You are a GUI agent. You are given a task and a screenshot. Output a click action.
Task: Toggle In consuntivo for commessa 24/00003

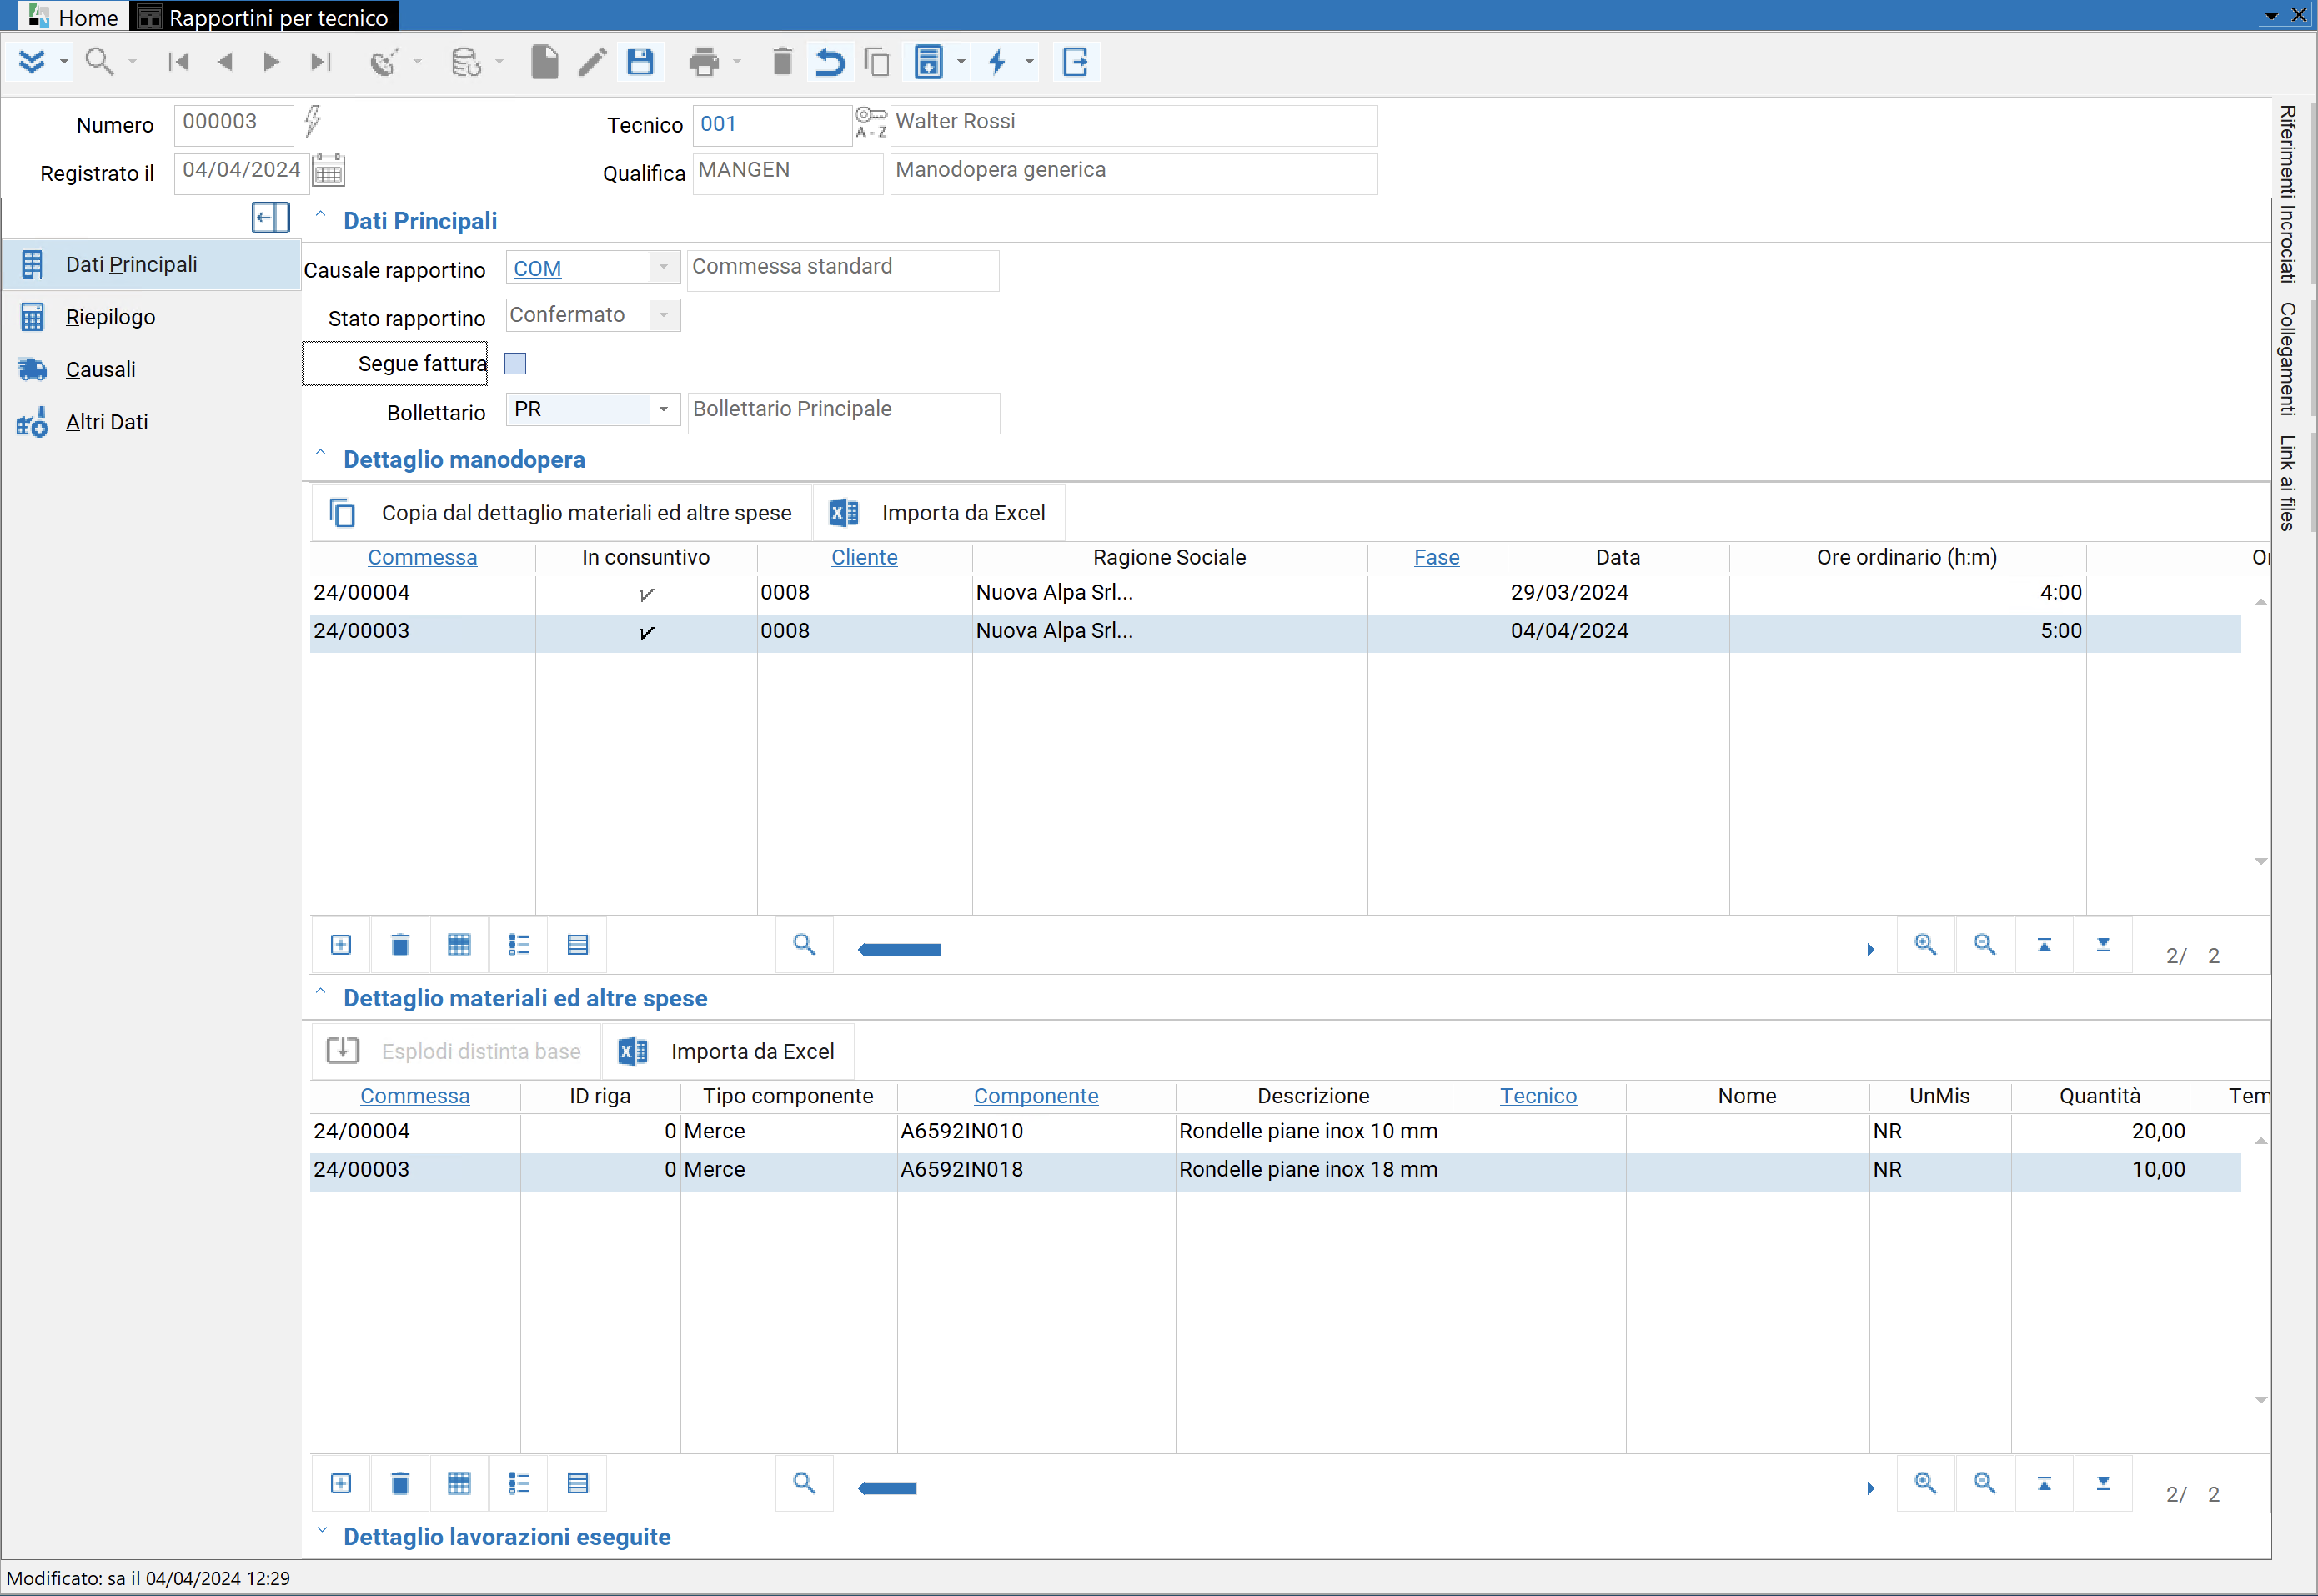(646, 632)
